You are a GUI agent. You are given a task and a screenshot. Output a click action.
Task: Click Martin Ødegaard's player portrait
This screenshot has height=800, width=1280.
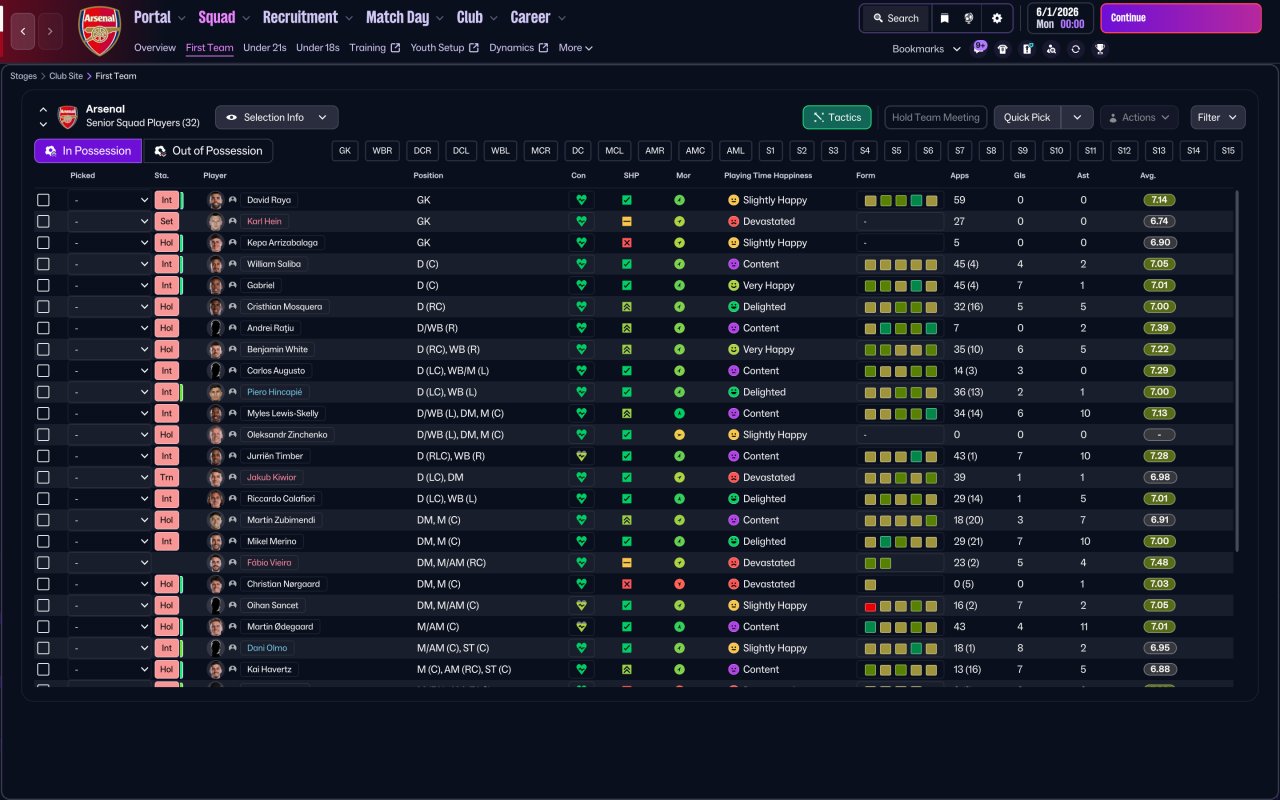pyautogui.click(x=215, y=627)
